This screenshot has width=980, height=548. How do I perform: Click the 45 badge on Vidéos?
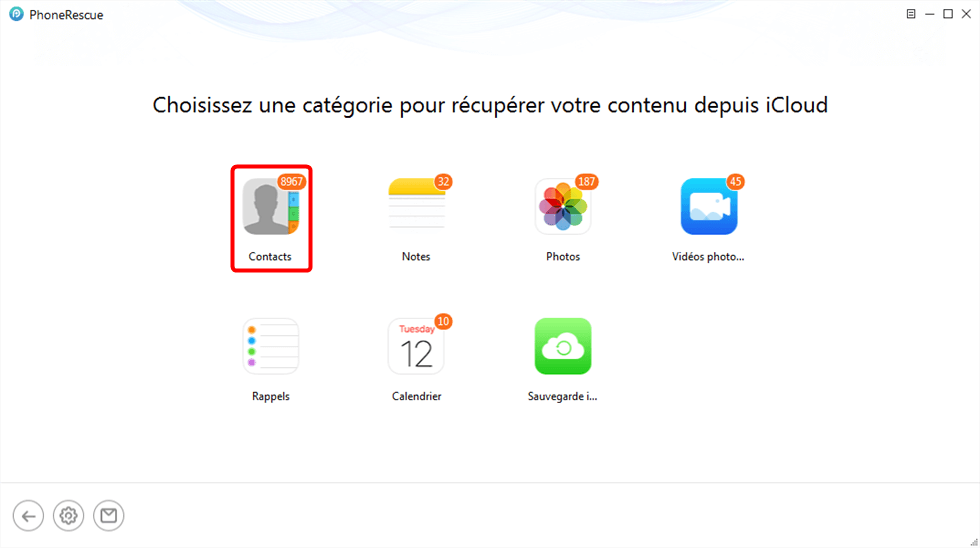click(735, 182)
